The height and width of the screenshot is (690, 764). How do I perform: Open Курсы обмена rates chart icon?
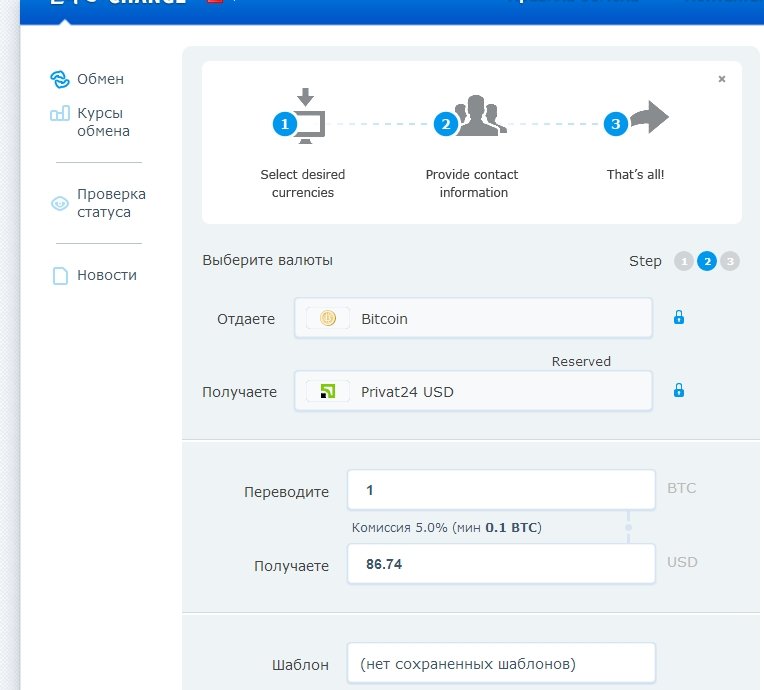point(60,114)
